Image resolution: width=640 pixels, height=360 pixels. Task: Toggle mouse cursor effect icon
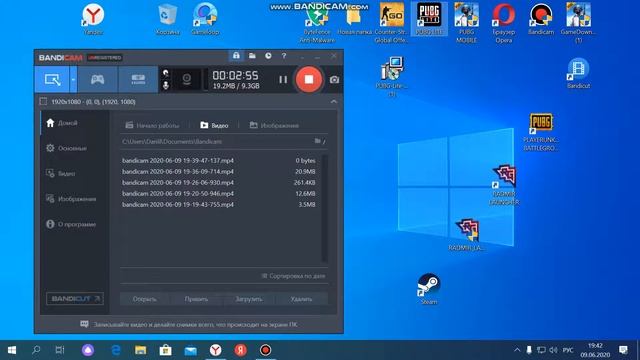(166, 73)
